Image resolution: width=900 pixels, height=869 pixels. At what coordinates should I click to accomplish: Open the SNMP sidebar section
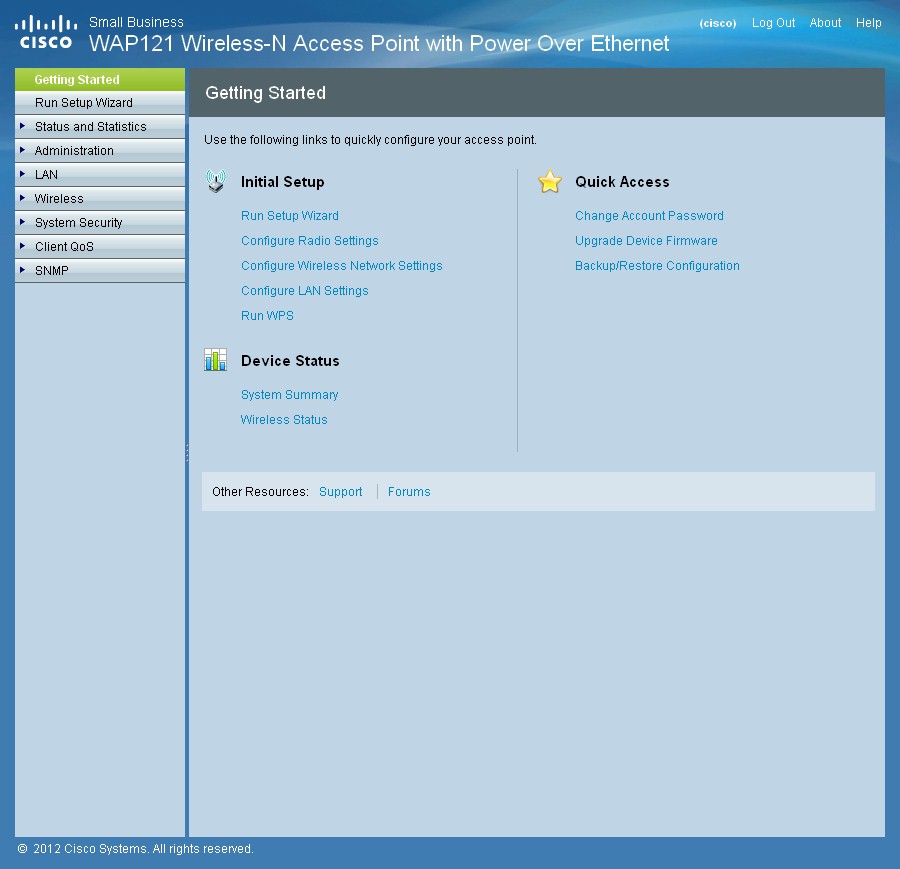100,270
